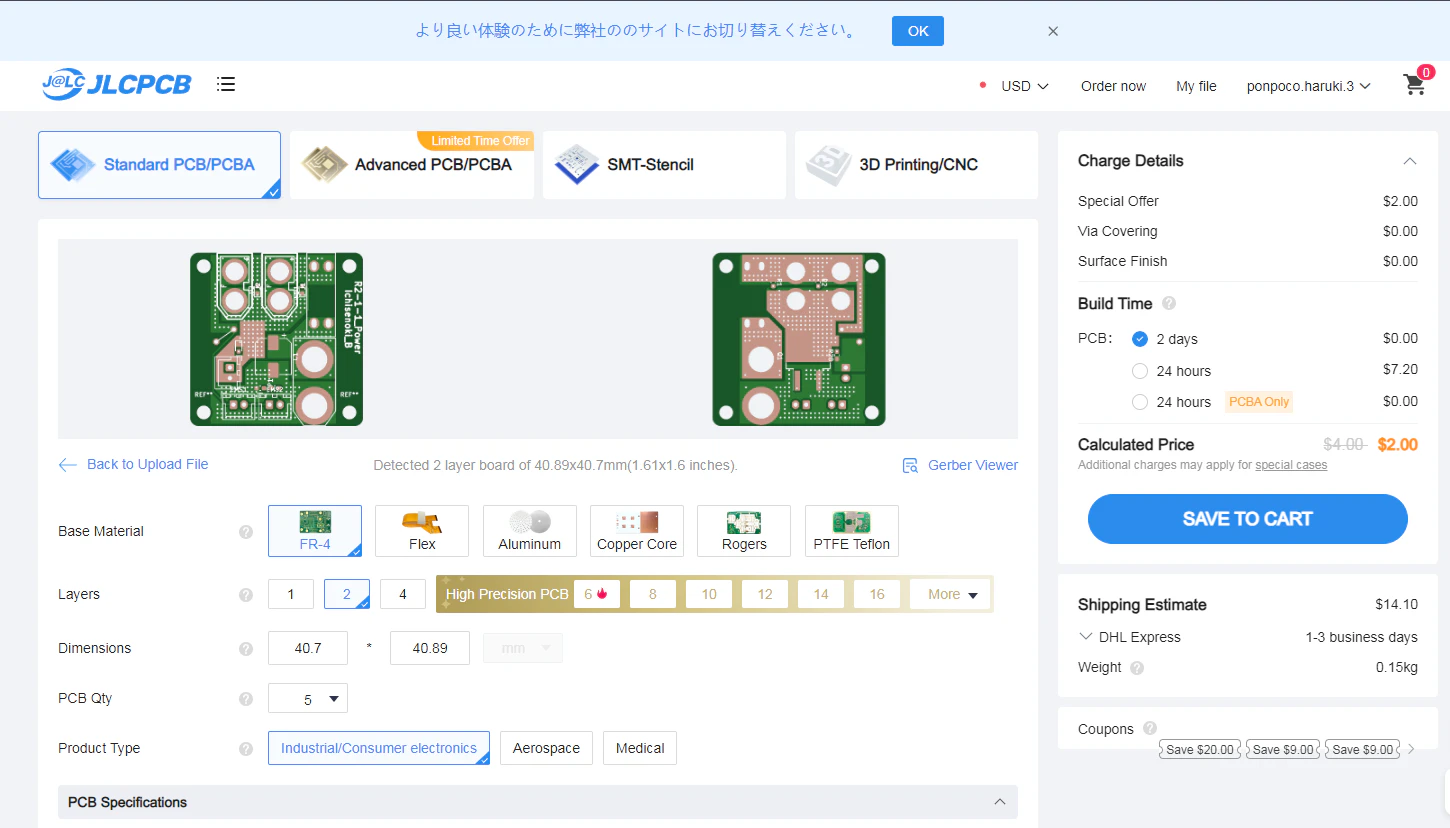Close the Japanese site banner

coord(1053,31)
